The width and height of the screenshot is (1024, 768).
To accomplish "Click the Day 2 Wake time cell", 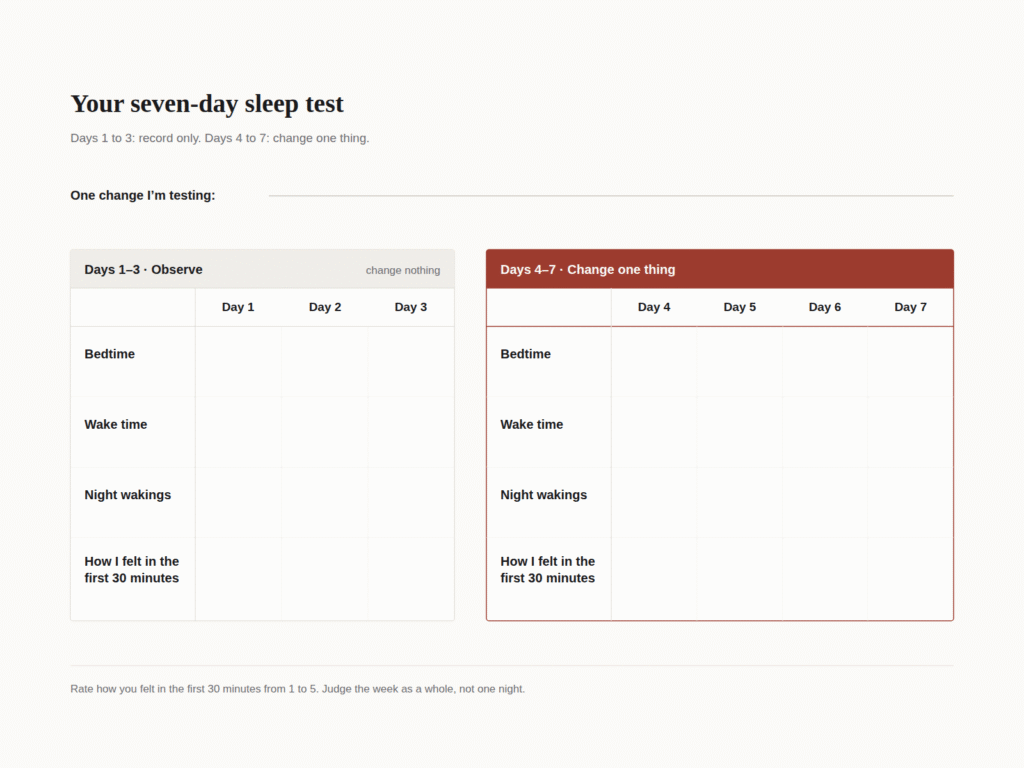I will (x=325, y=432).
